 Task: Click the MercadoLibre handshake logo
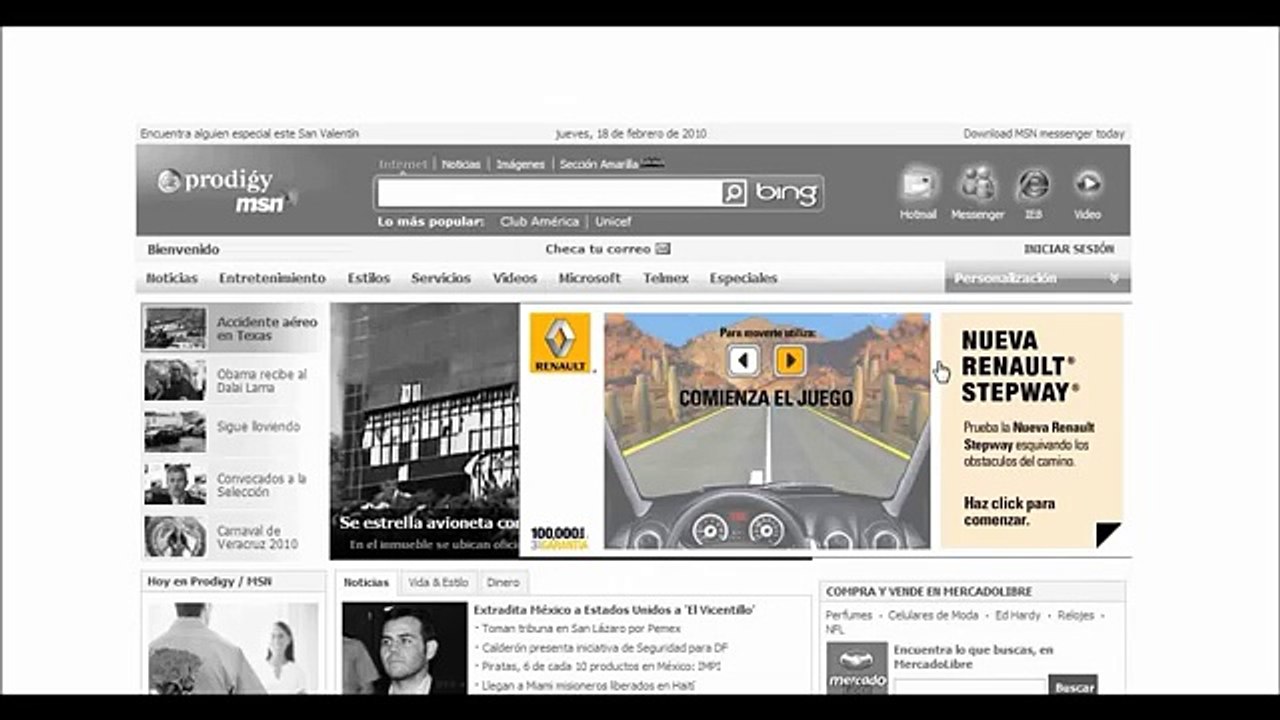pos(857,668)
